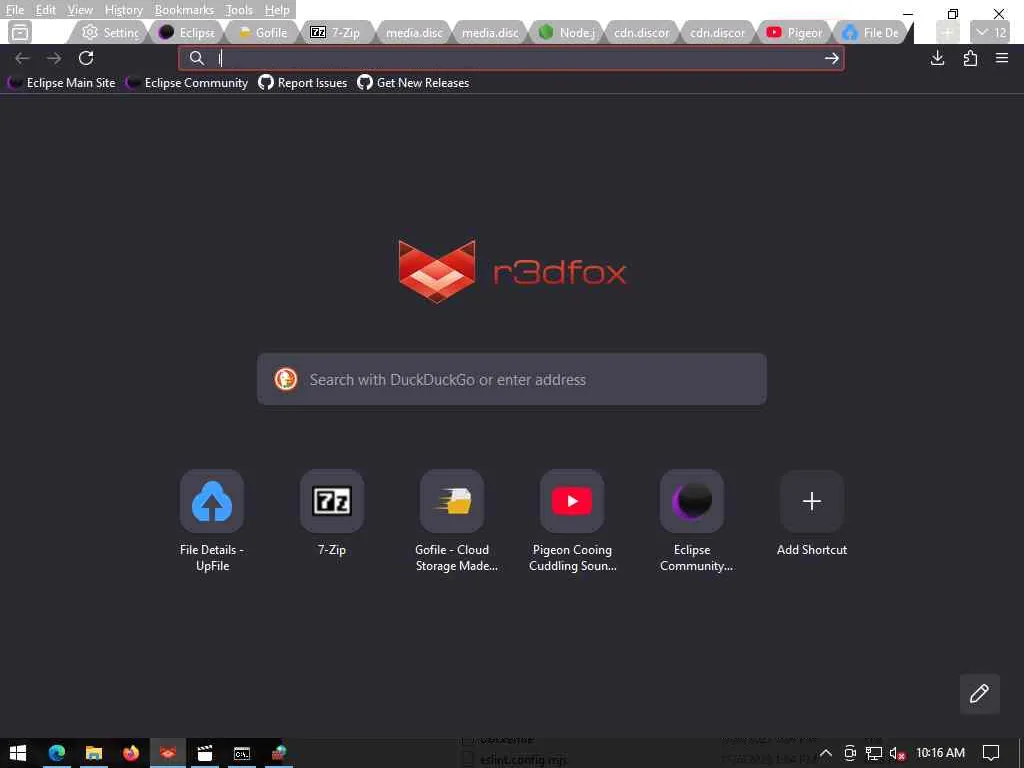Launch Microsoft Edge from taskbar
The image size is (1024, 768).
click(57, 753)
